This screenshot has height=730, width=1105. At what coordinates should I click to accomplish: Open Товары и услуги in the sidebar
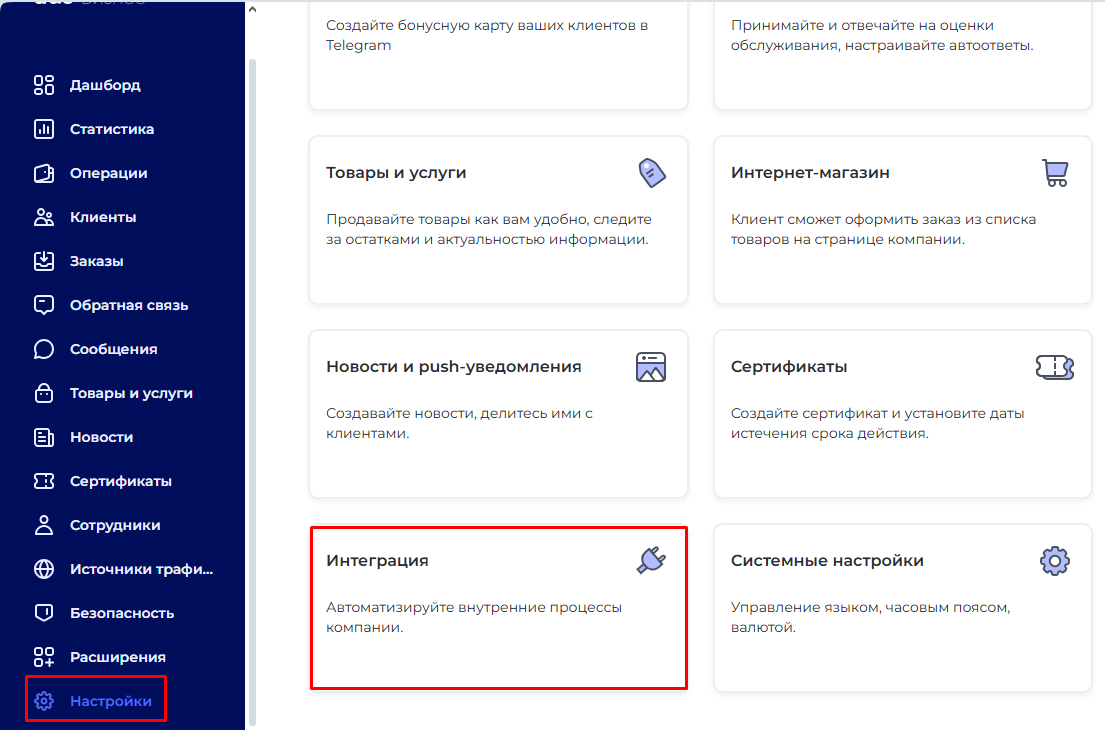pyautogui.click(x=130, y=393)
